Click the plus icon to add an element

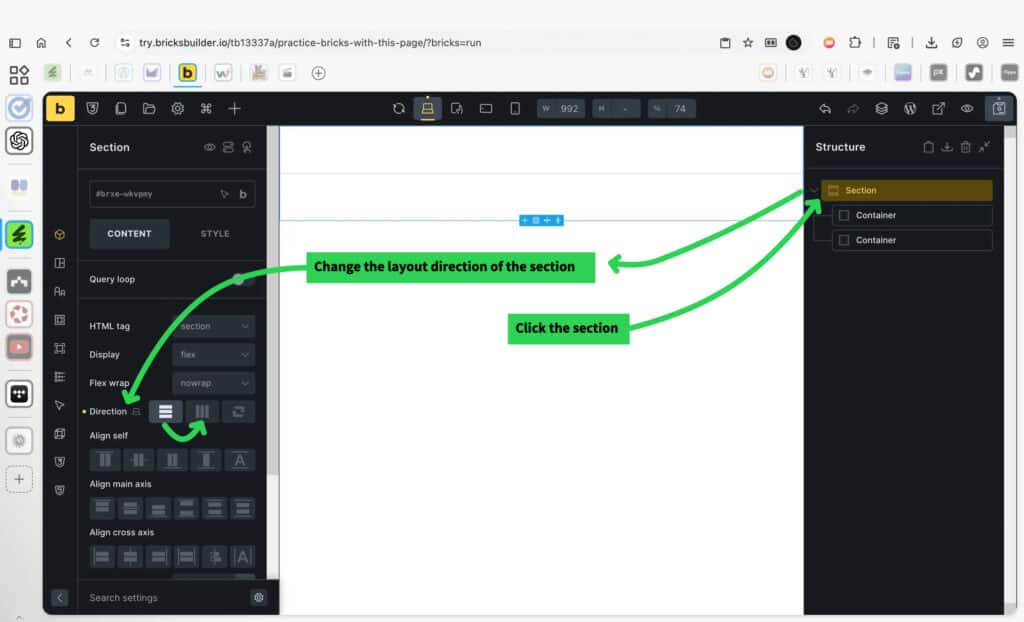pyautogui.click(x=234, y=108)
